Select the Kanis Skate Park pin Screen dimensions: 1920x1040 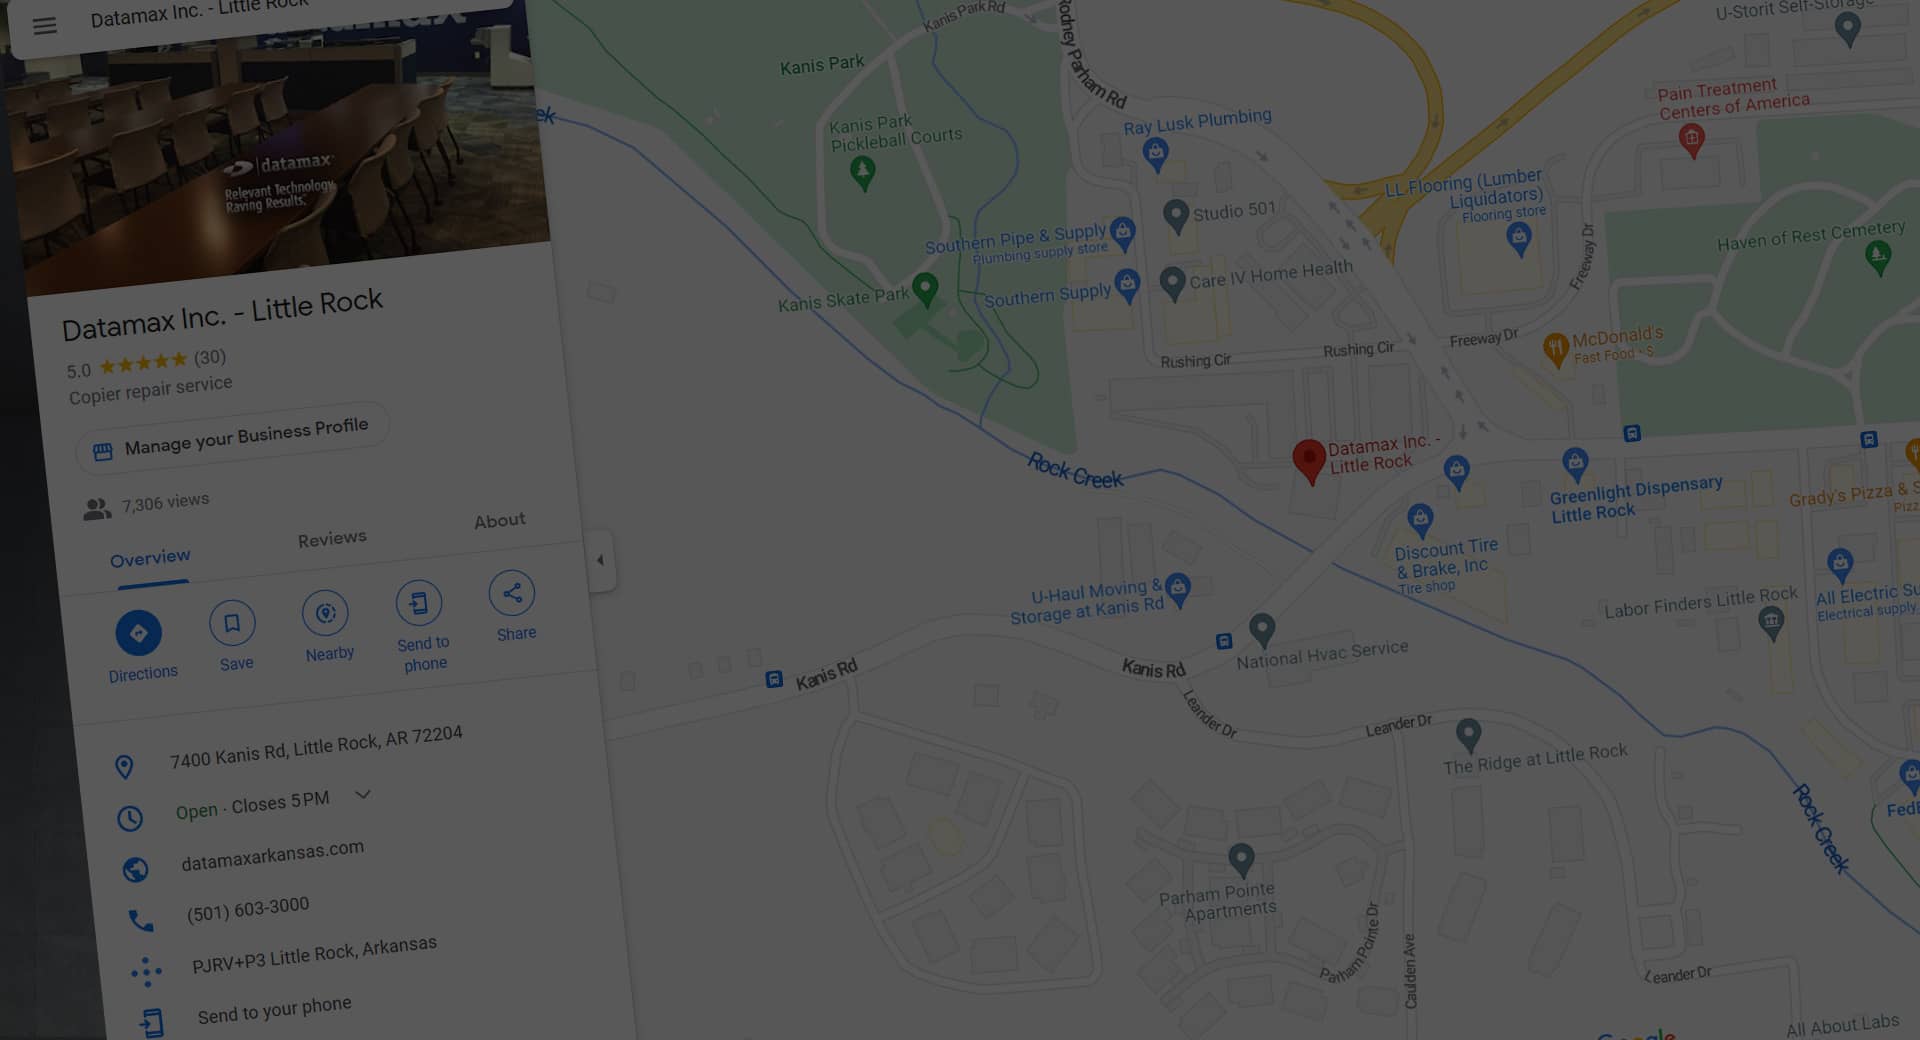926,289
